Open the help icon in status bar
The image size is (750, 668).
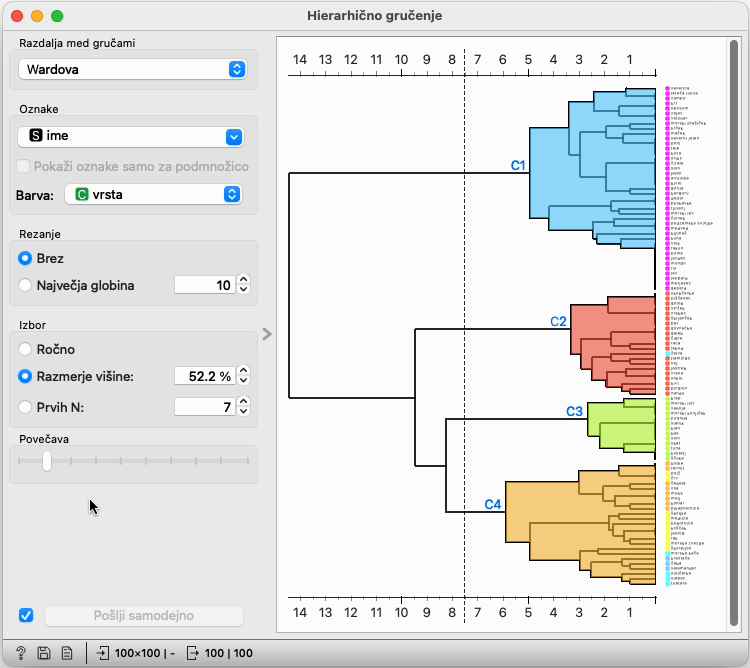(x=21, y=653)
